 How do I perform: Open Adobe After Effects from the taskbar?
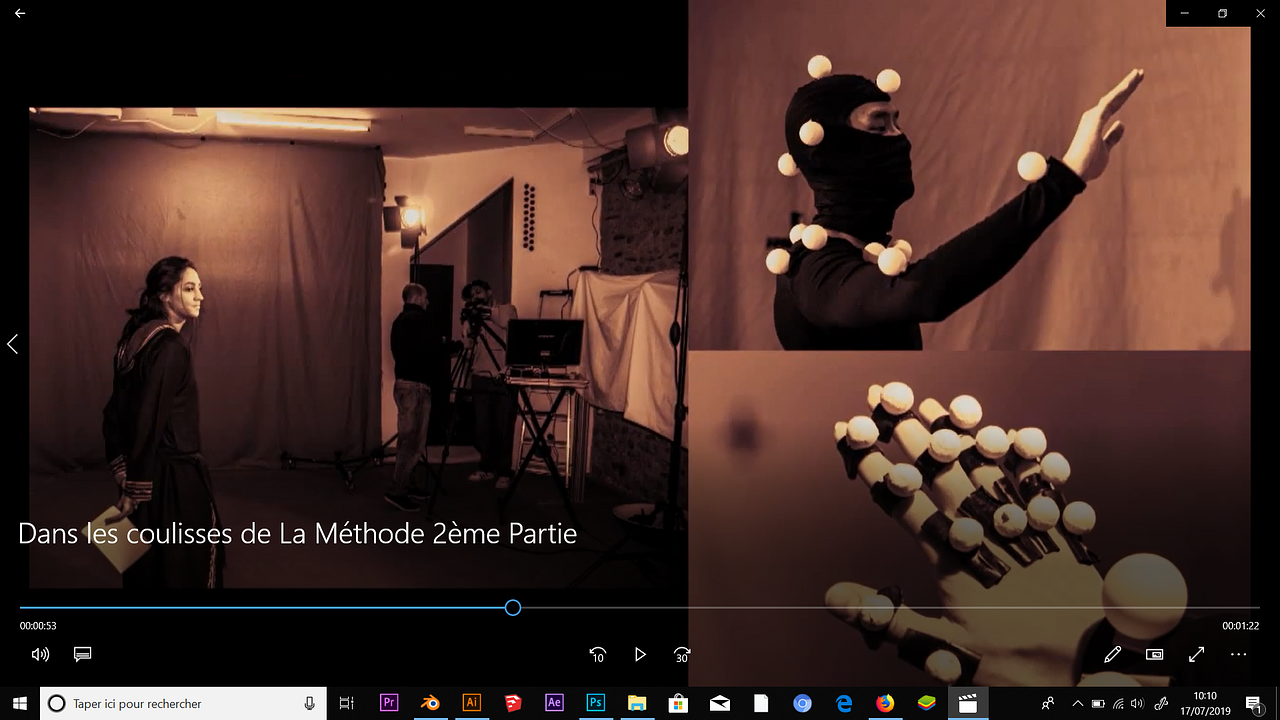pyautogui.click(x=554, y=703)
